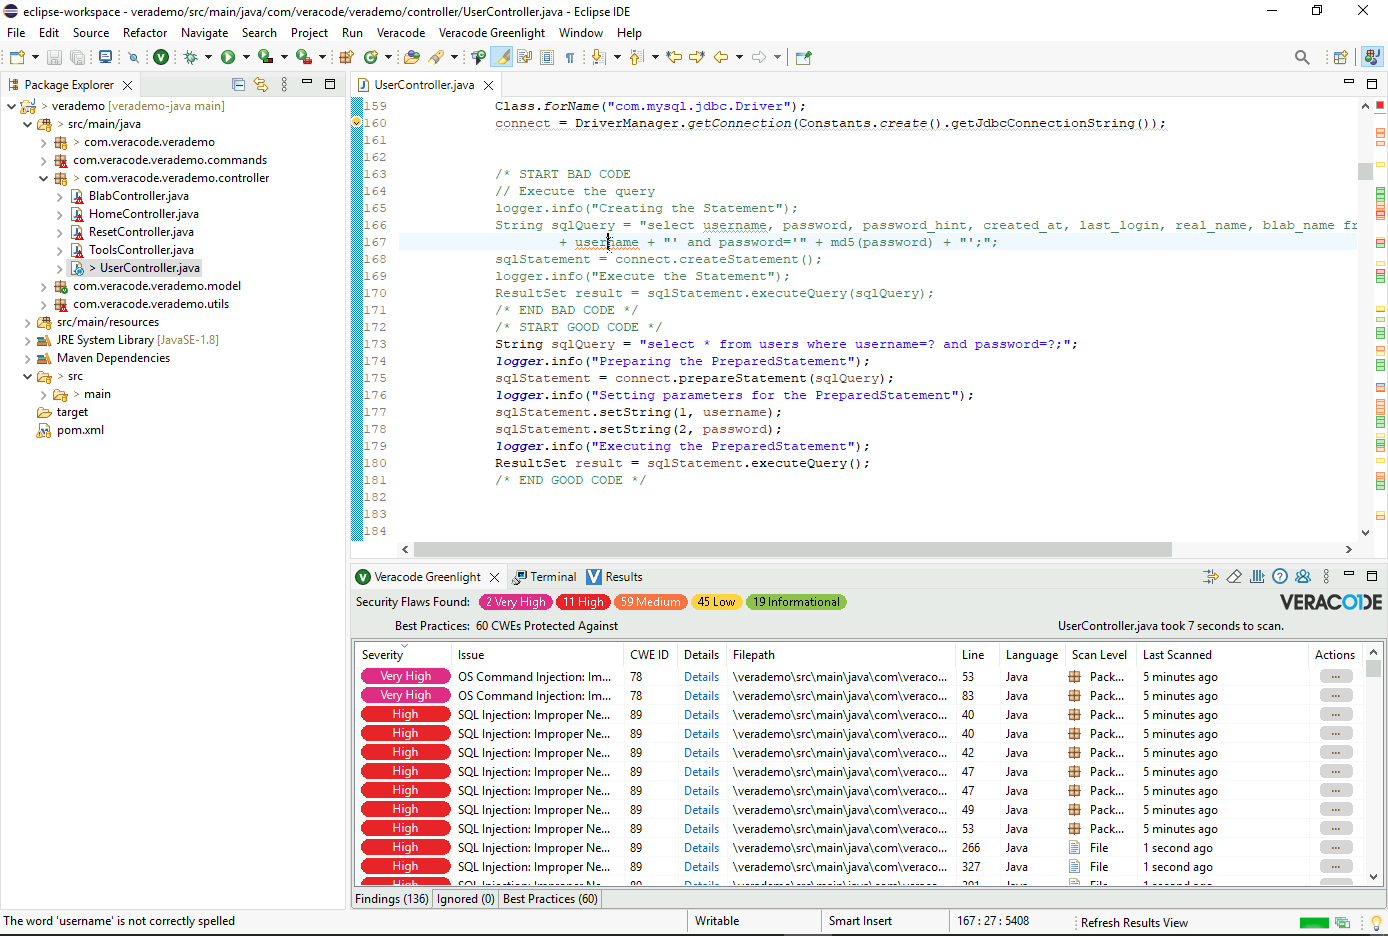Click the New file wizard icon
The width and height of the screenshot is (1388, 936).
(x=17, y=57)
